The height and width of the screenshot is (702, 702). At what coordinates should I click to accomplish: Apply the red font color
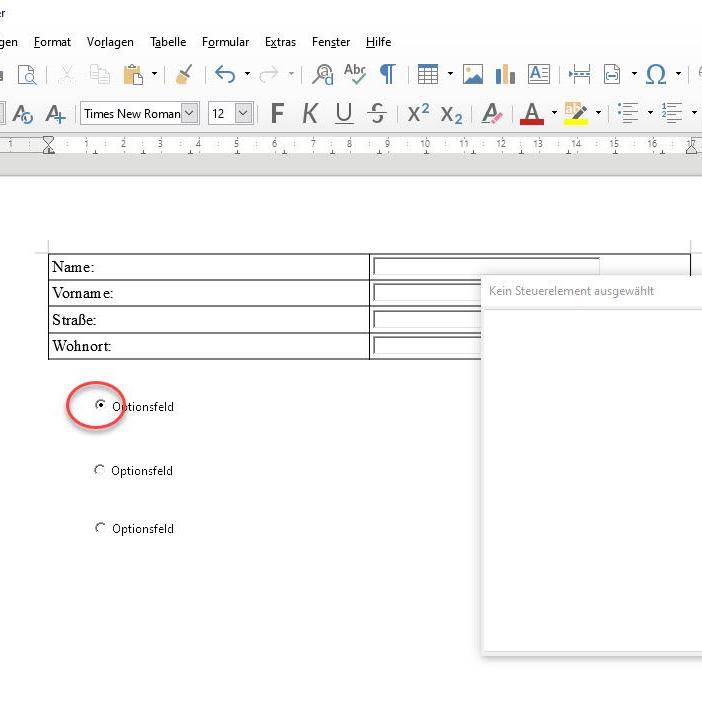pos(531,113)
